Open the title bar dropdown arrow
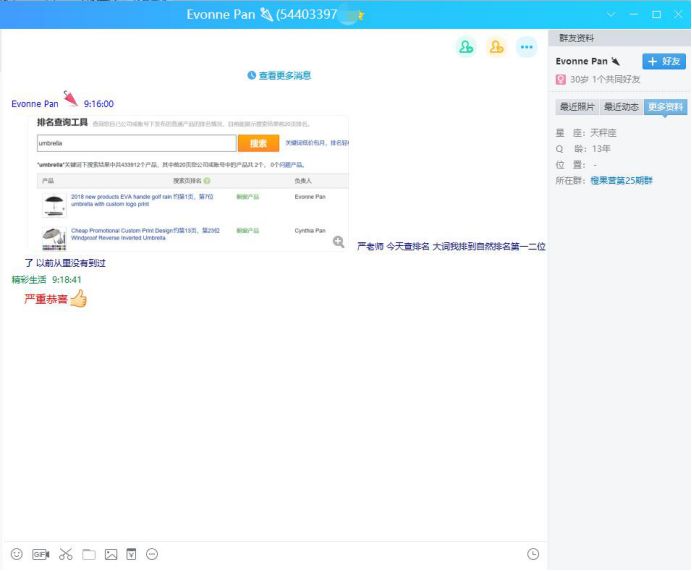 coord(611,14)
